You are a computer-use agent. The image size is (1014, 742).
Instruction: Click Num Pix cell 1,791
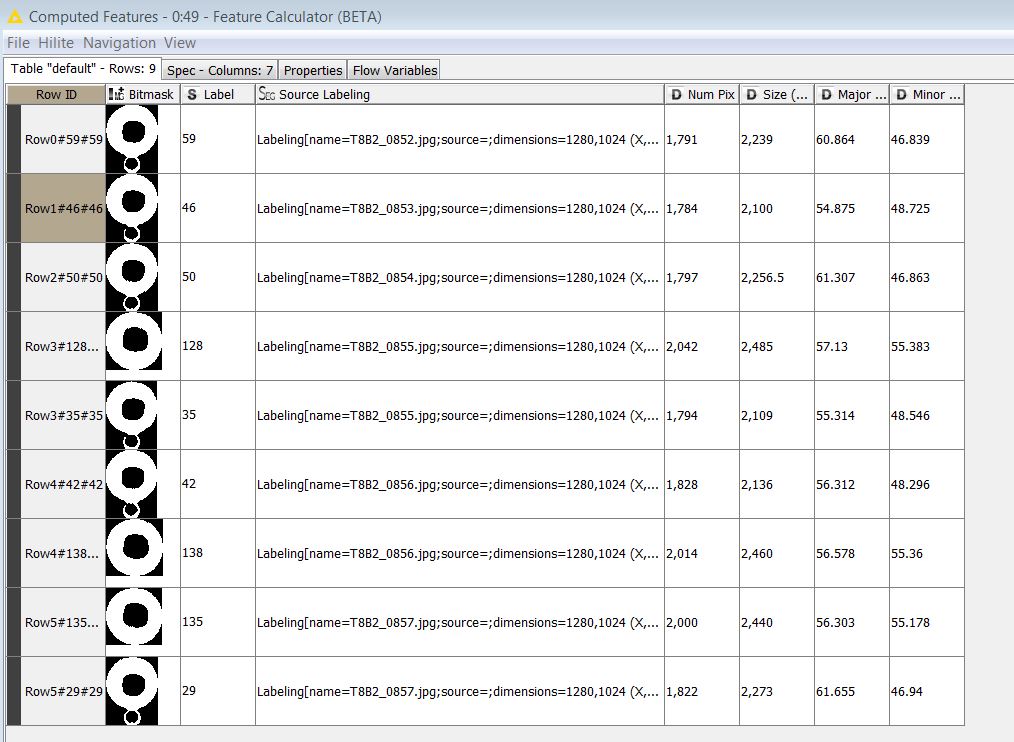point(702,139)
